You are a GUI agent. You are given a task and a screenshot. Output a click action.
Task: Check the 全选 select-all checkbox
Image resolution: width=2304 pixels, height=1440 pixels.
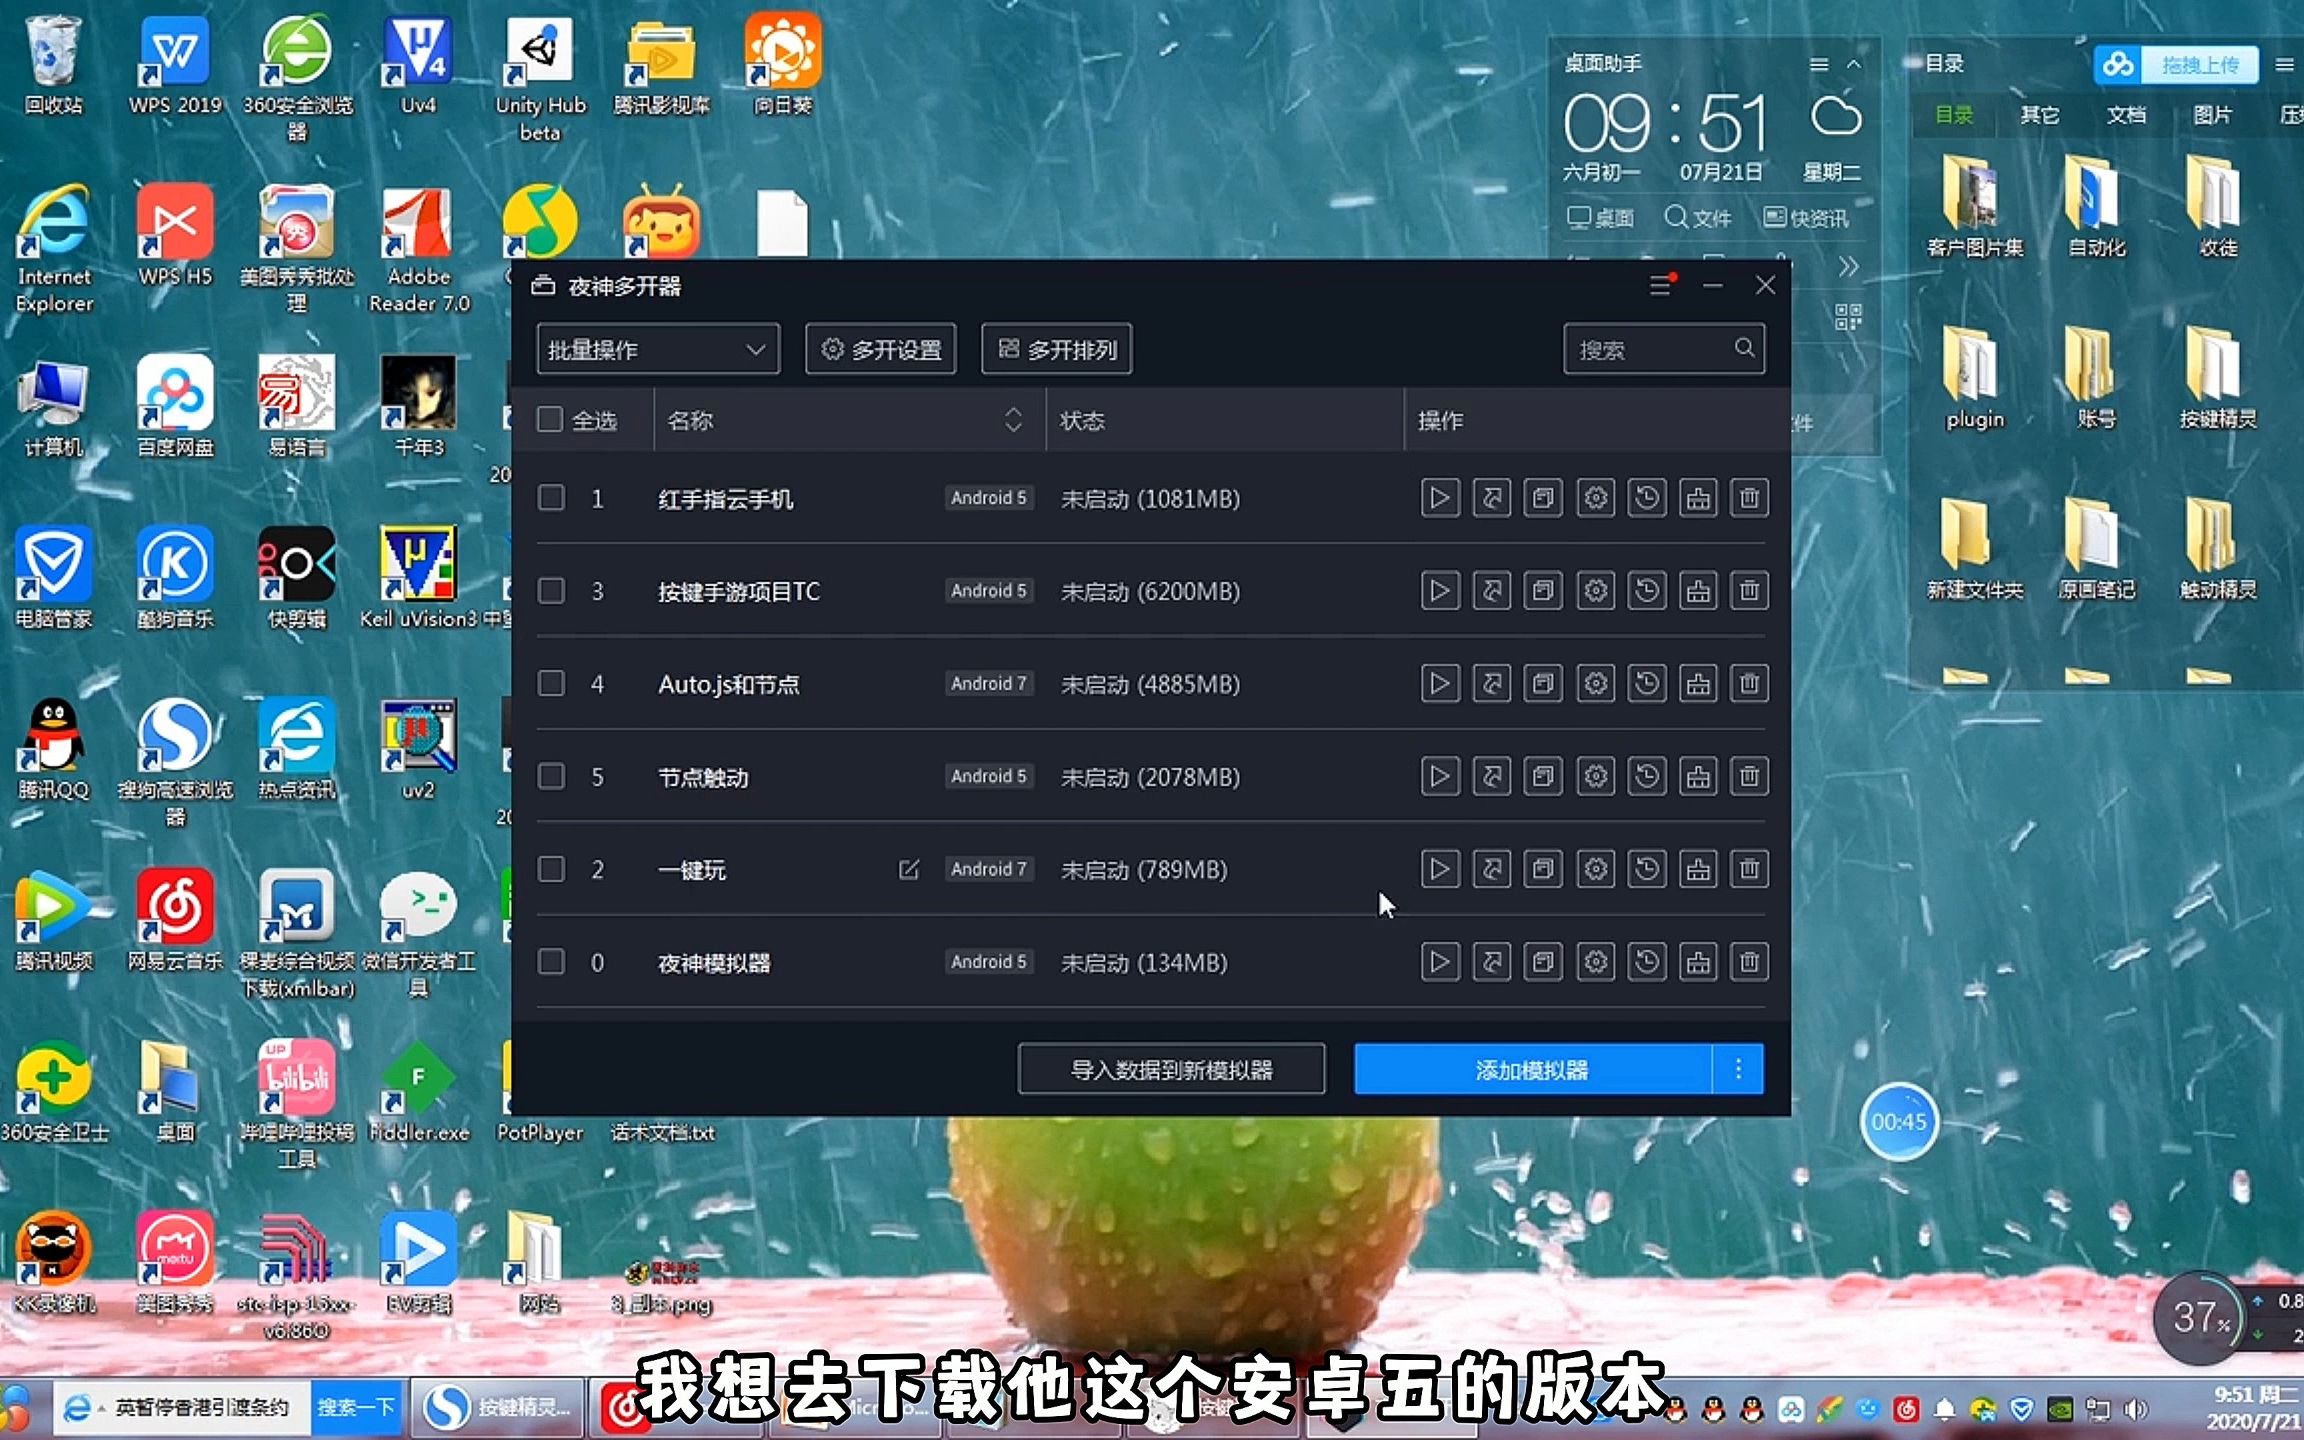coord(551,420)
